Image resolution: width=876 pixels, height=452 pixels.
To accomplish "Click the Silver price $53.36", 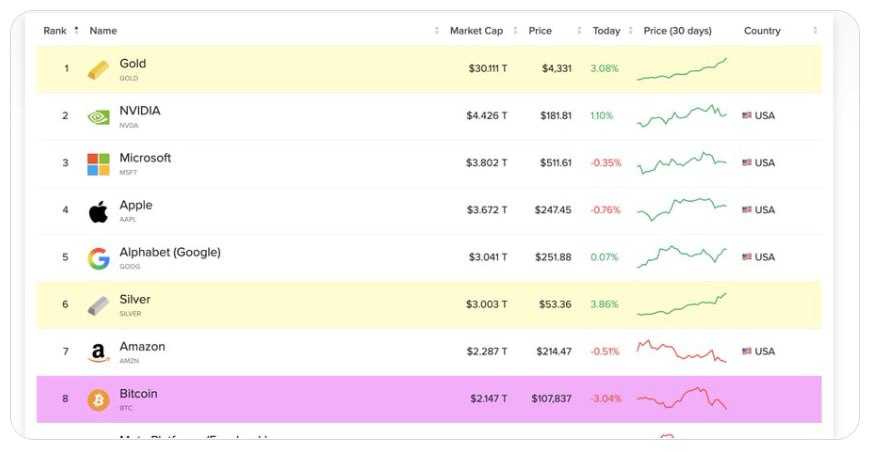I will pos(555,304).
